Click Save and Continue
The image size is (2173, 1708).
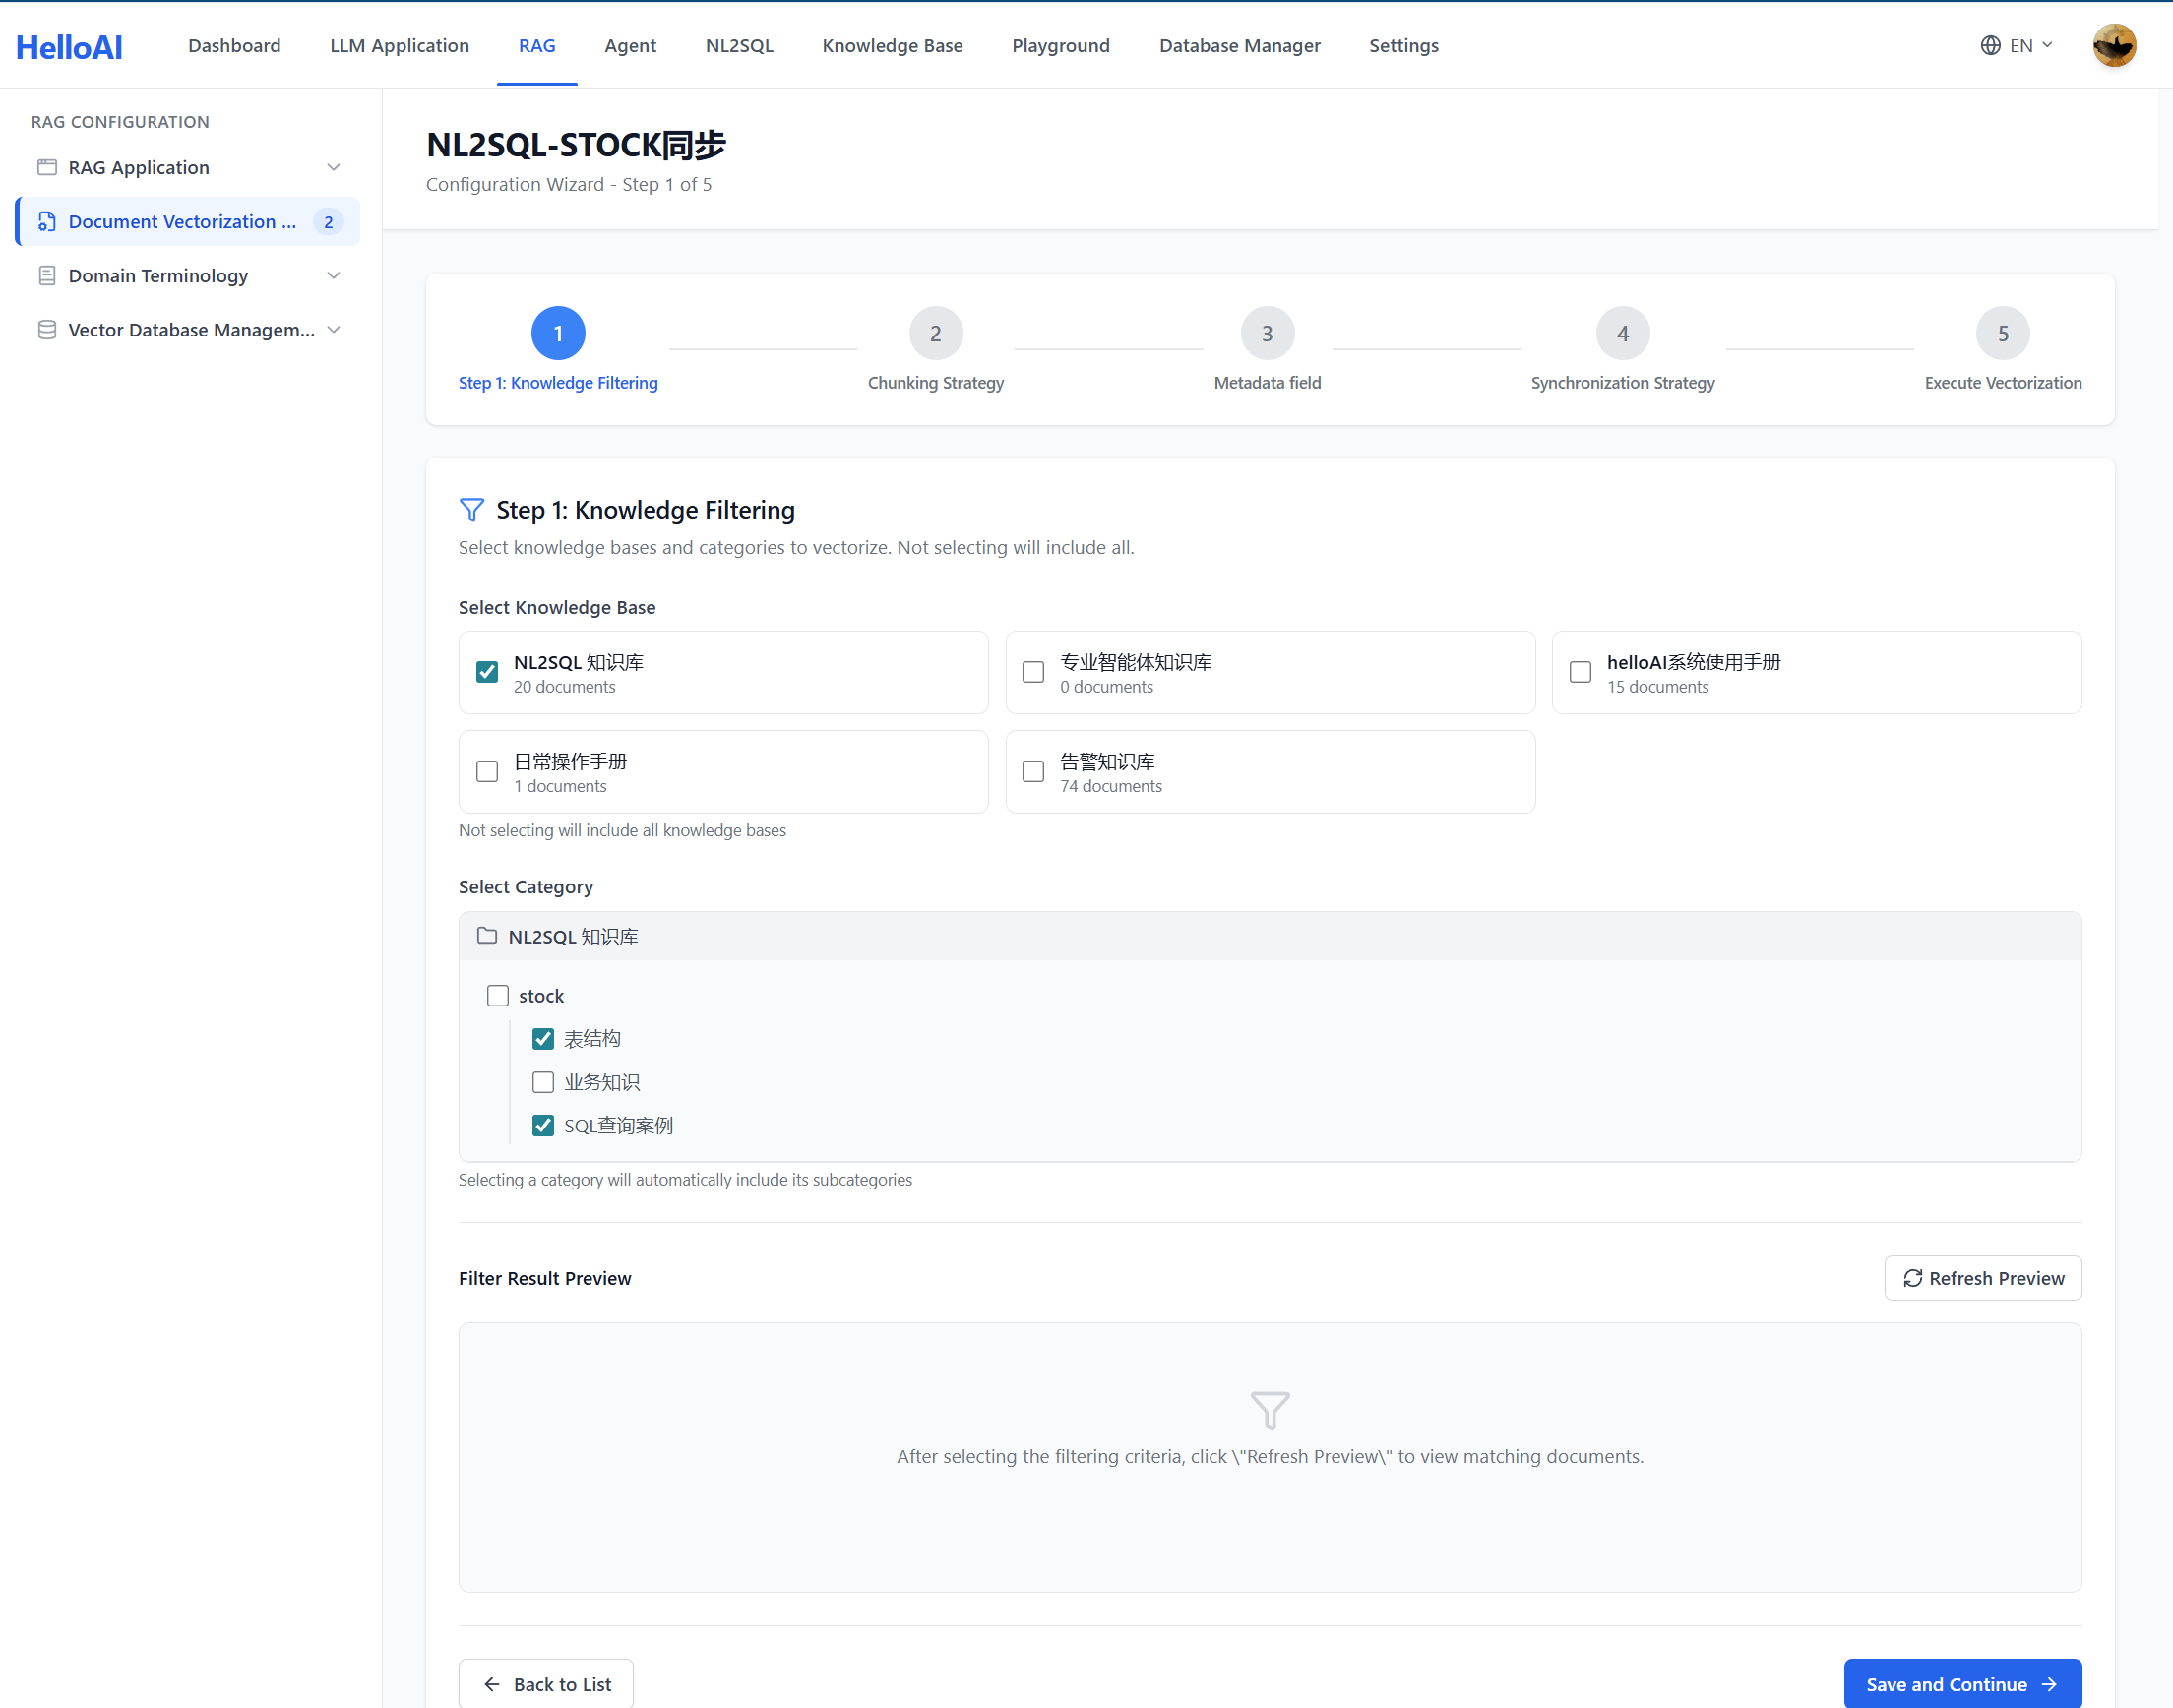pos(1961,1684)
